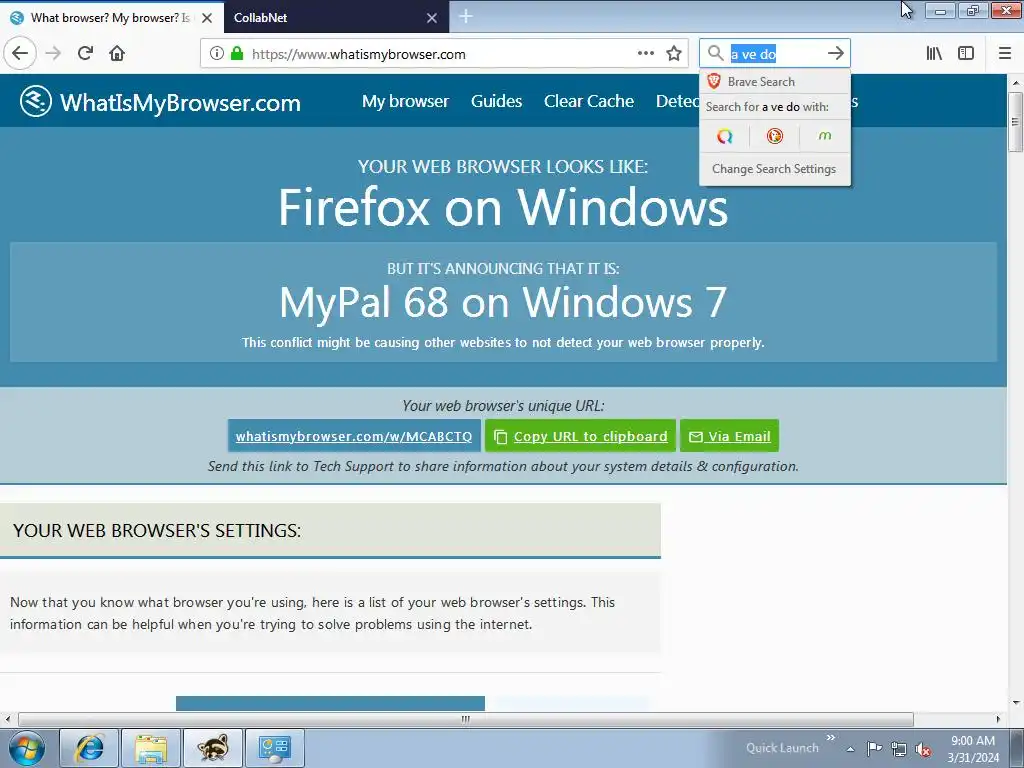The height and width of the screenshot is (768, 1024).
Task: Bookmark this page with the star
Action: 674,53
